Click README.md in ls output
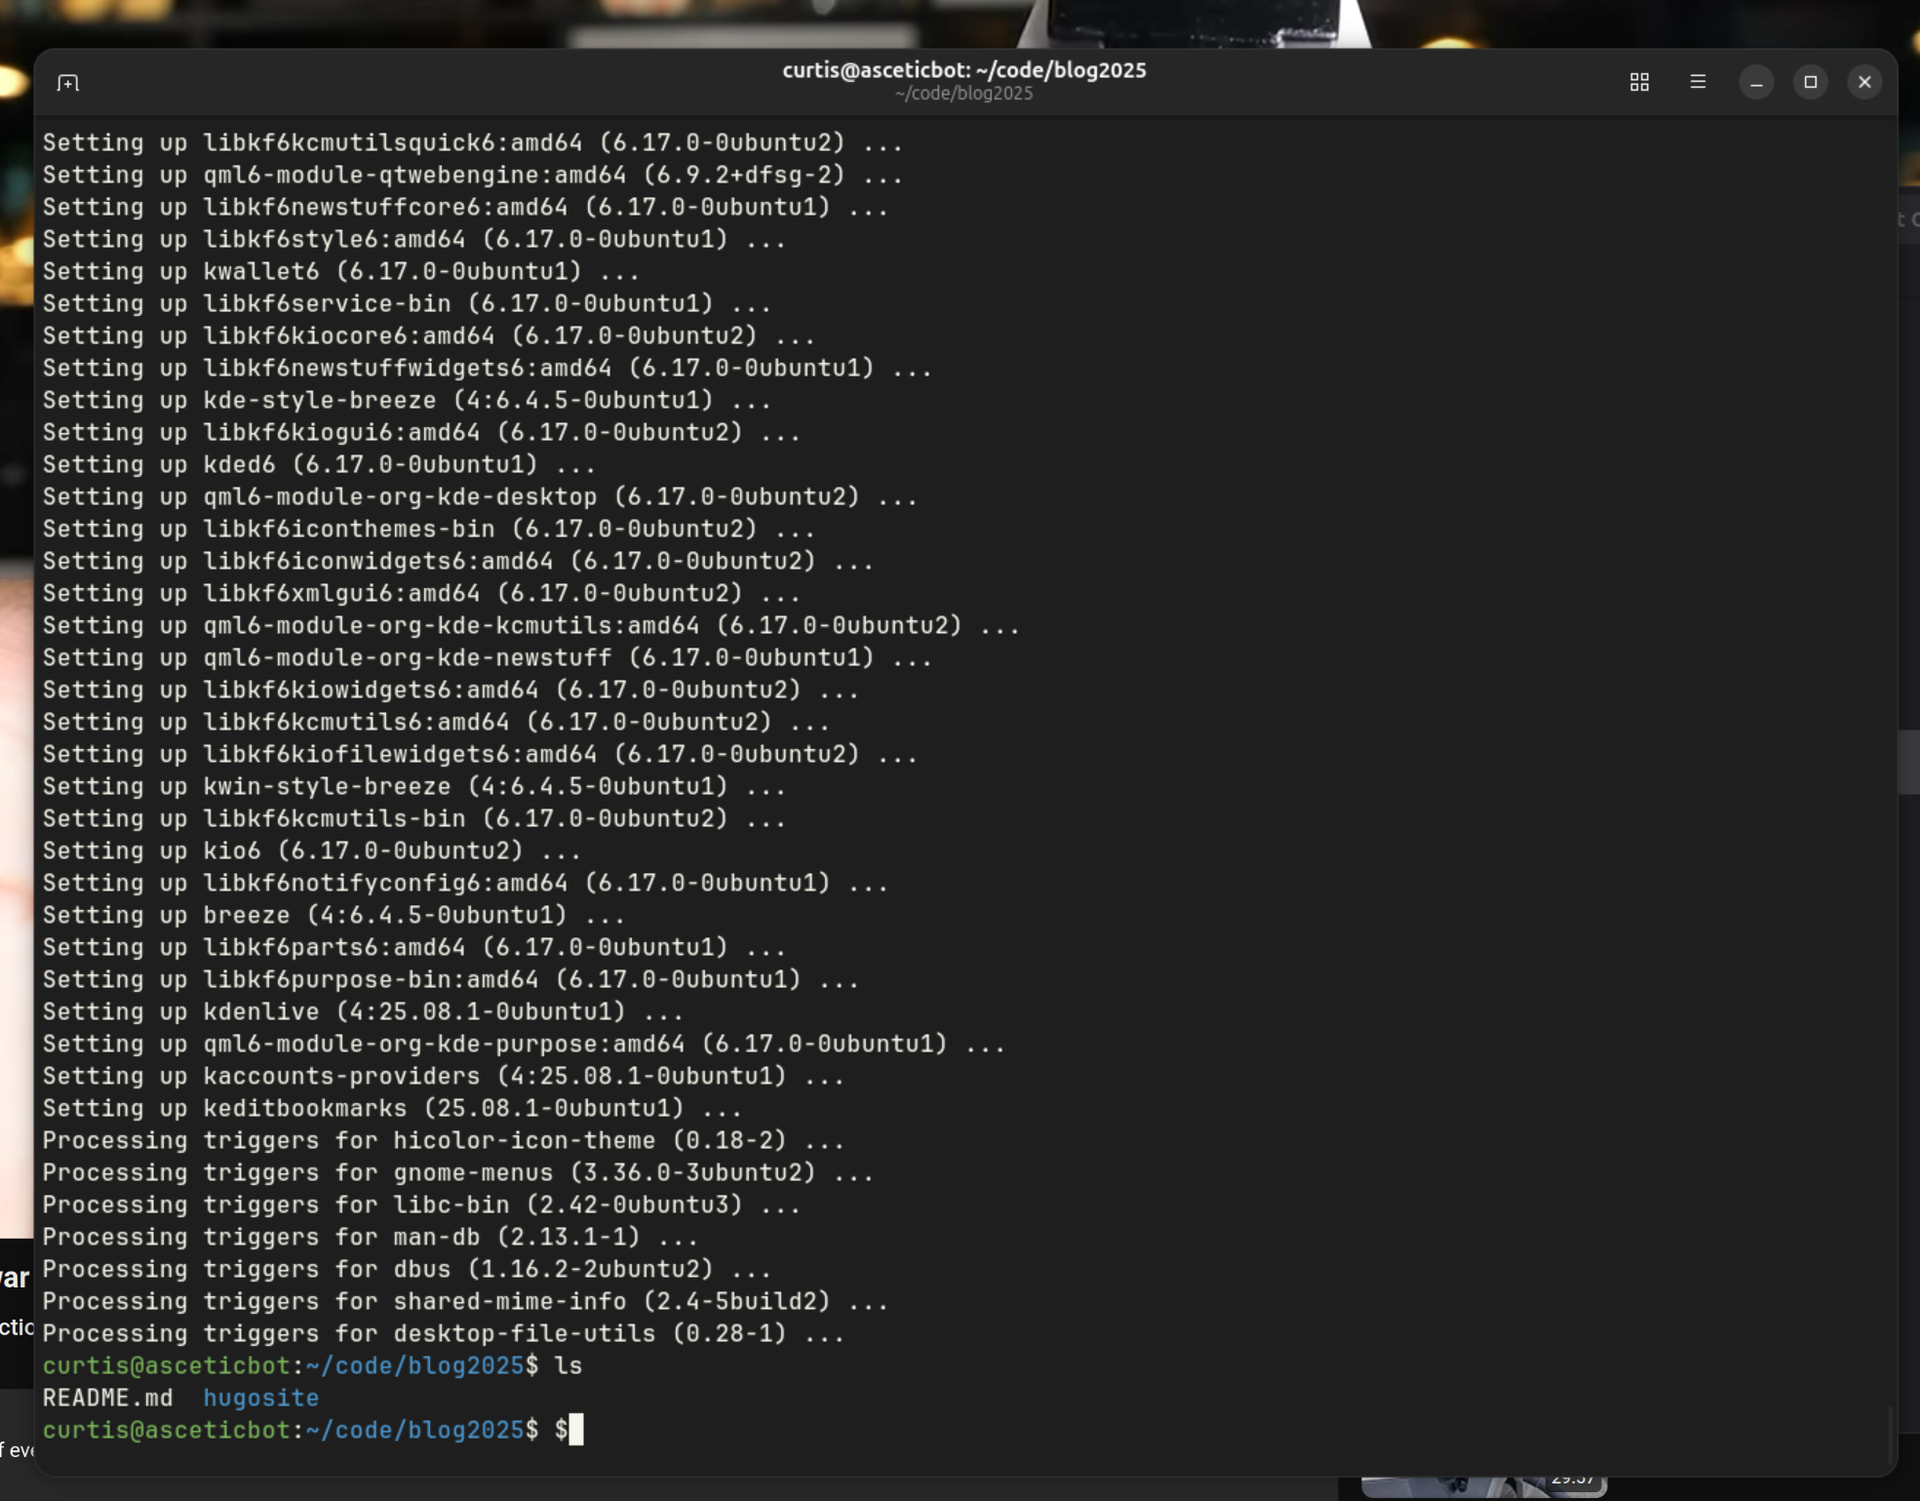The image size is (1920, 1501). (x=107, y=1398)
